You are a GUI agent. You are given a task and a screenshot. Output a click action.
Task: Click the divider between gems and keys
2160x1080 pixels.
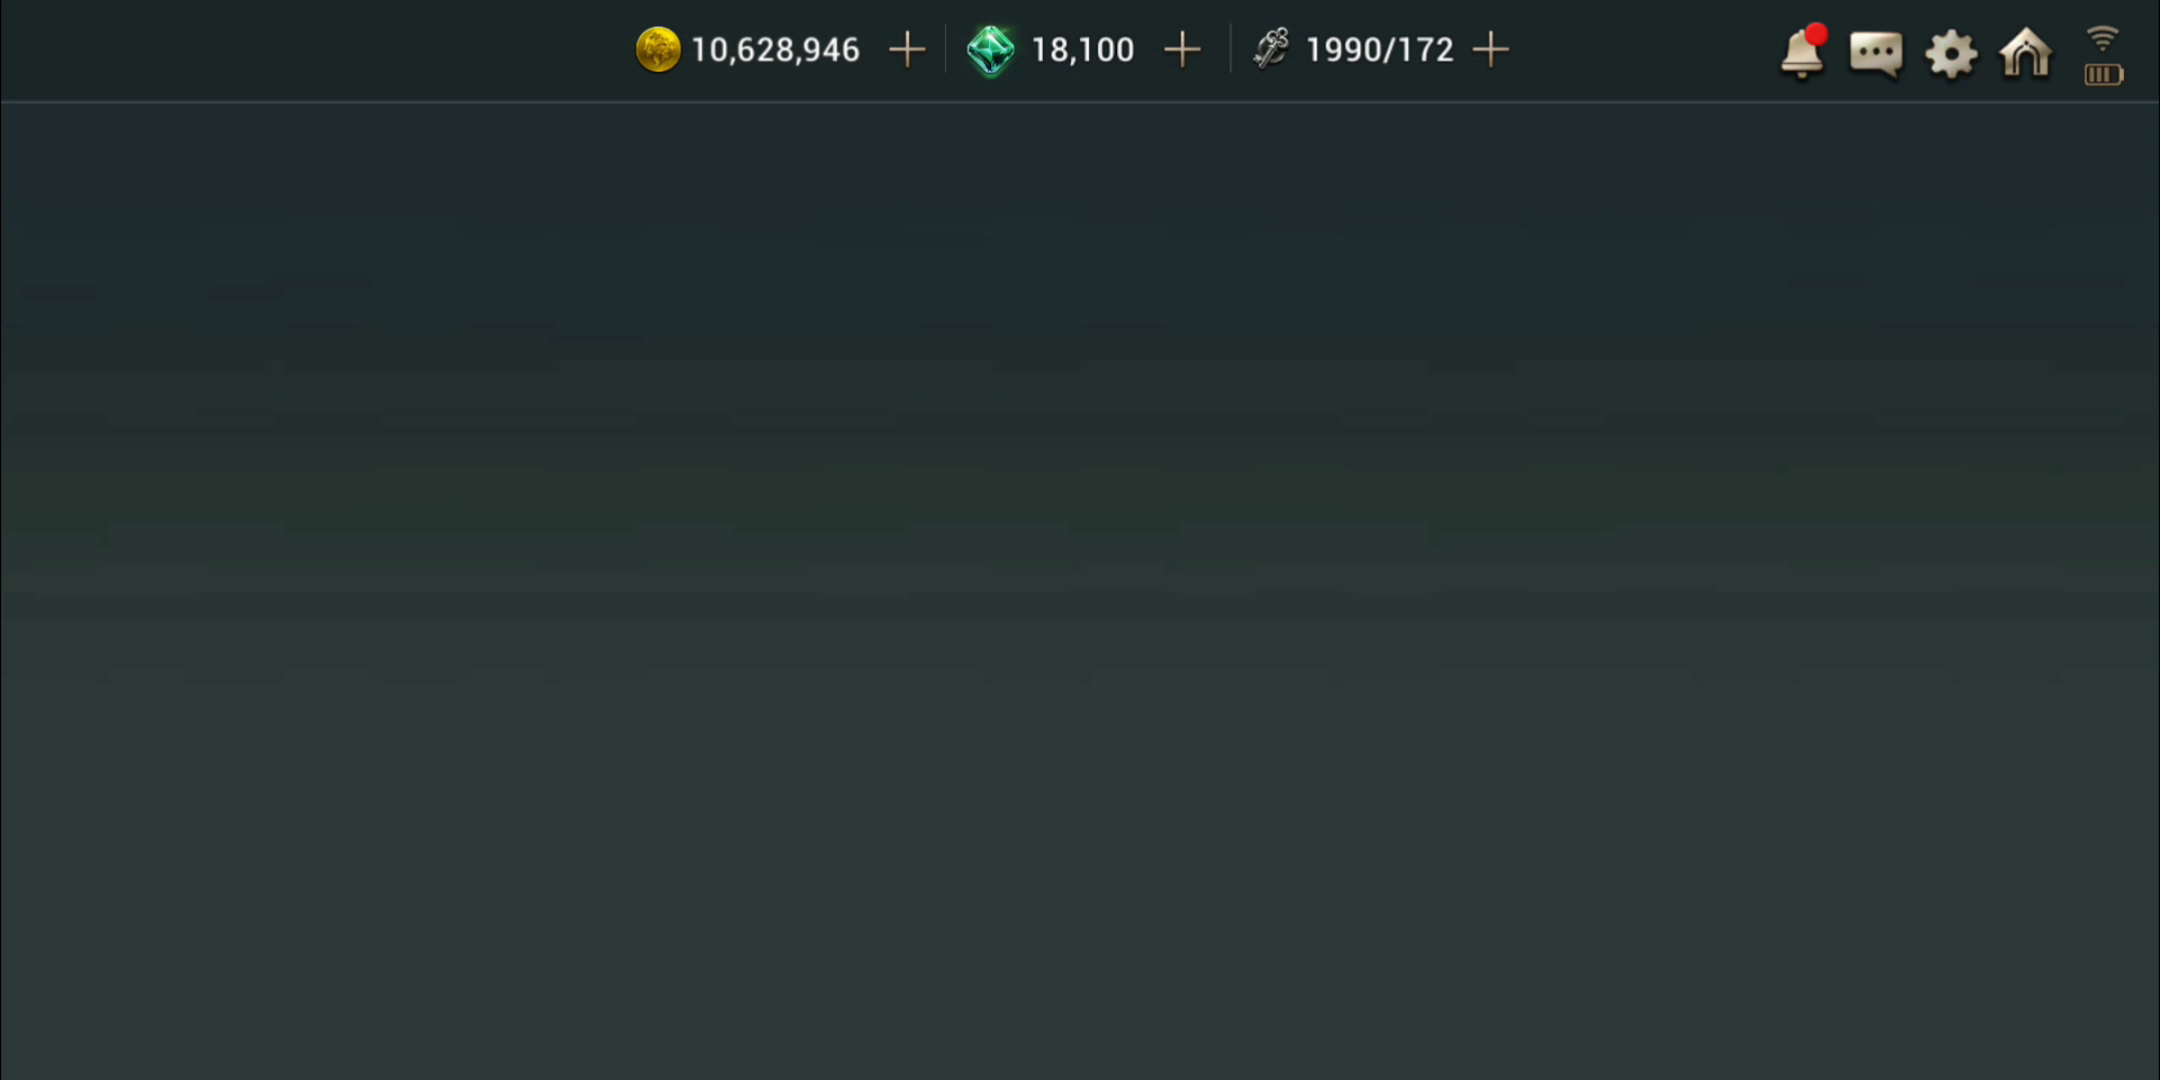click(1230, 49)
